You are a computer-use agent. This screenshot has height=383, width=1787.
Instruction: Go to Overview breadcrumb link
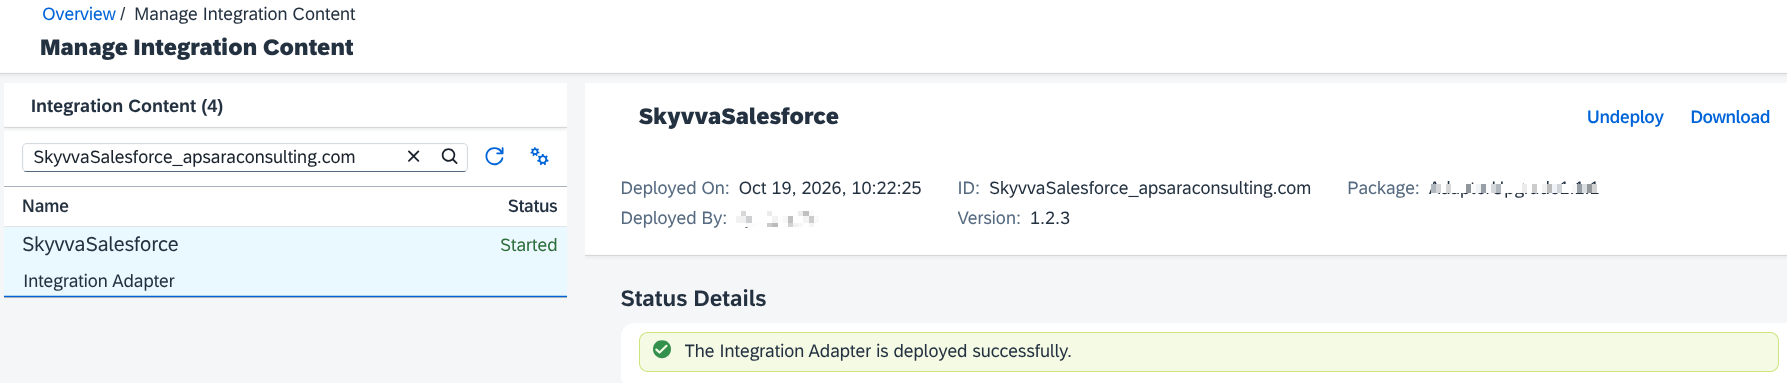(79, 14)
